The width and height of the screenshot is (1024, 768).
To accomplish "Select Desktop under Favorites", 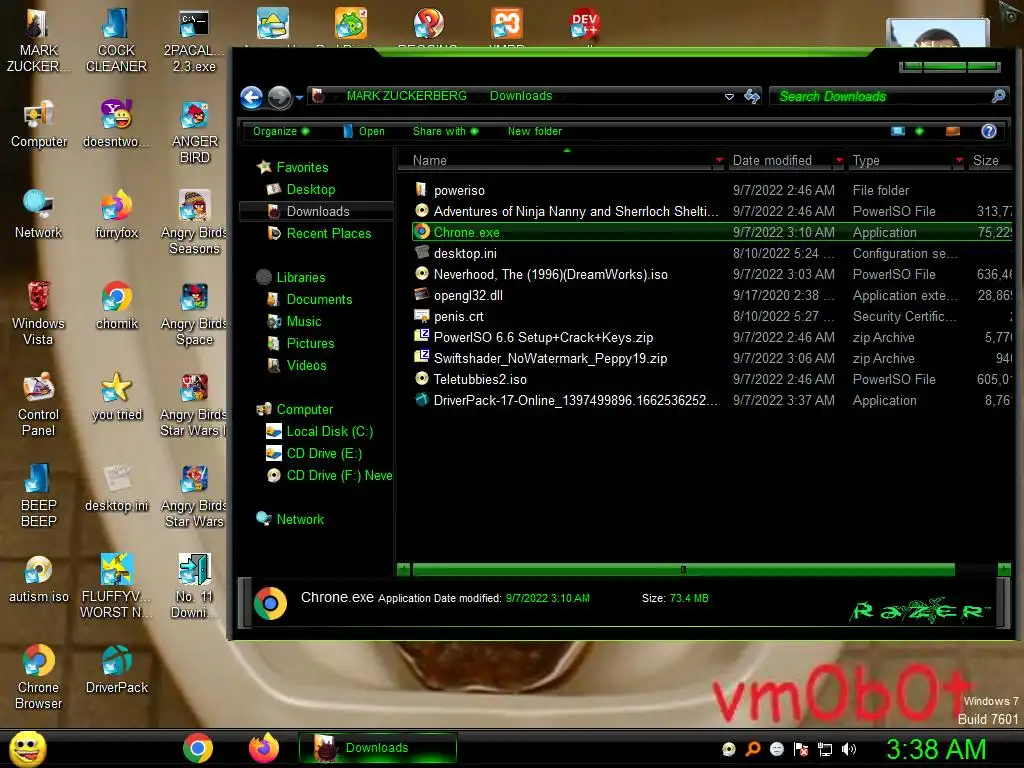I will (310, 189).
